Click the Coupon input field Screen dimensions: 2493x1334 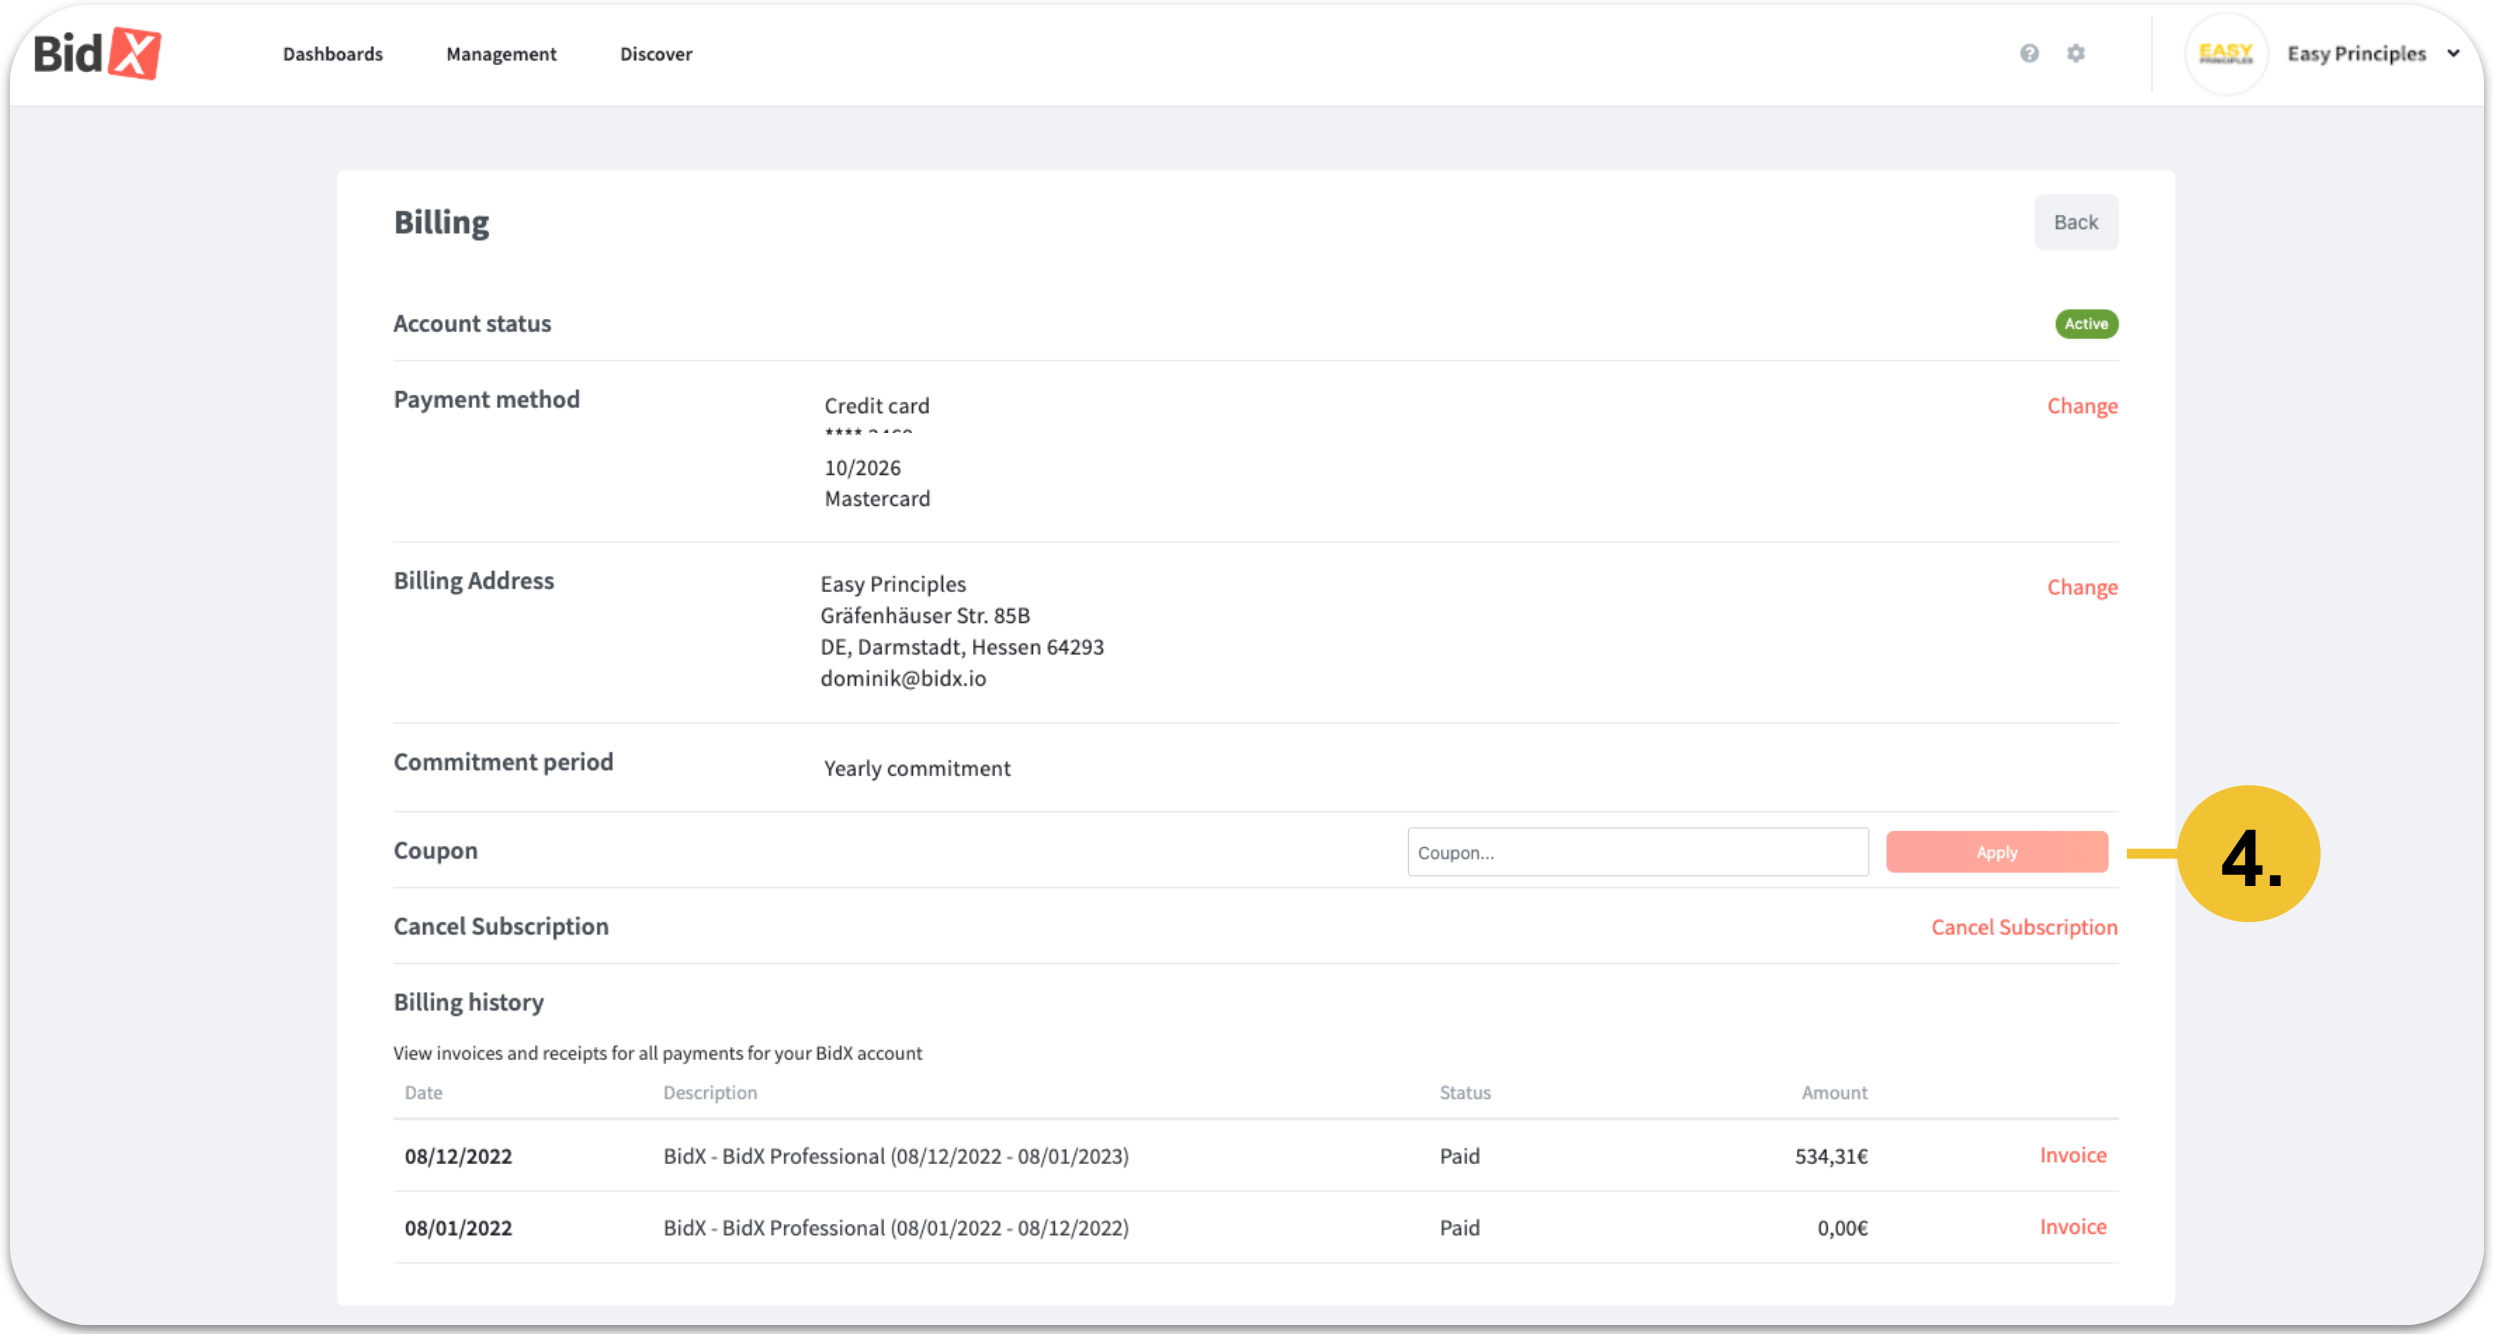[x=1638, y=852]
